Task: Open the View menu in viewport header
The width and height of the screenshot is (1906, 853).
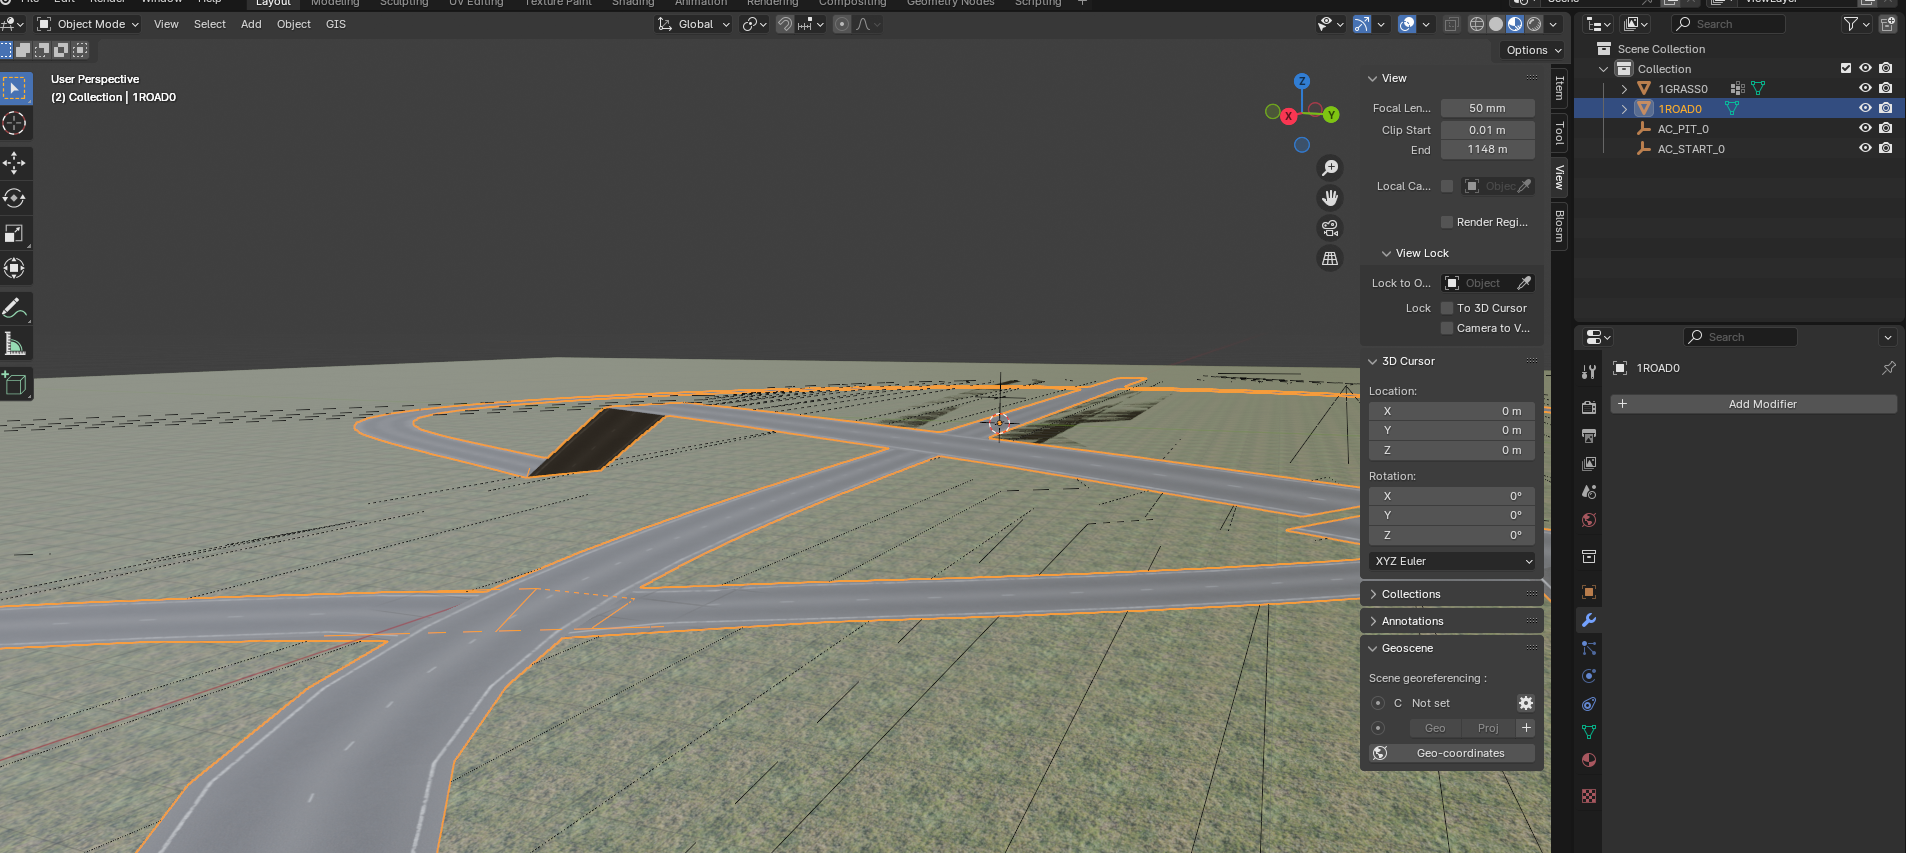Action: [x=166, y=24]
